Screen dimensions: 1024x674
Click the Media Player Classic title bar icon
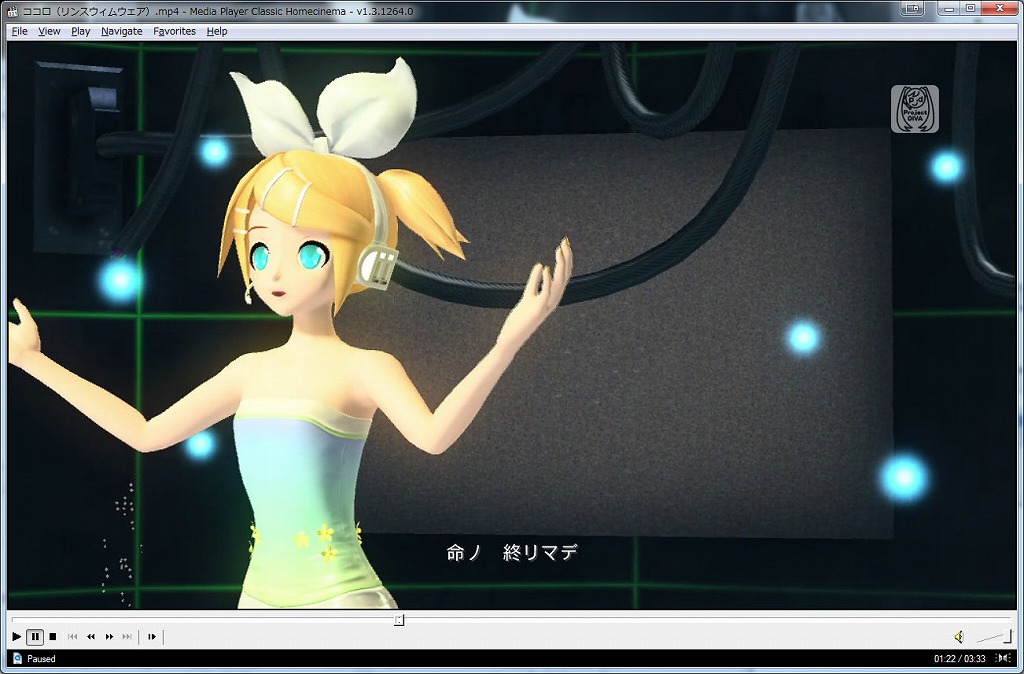pyautogui.click(x=12, y=10)
